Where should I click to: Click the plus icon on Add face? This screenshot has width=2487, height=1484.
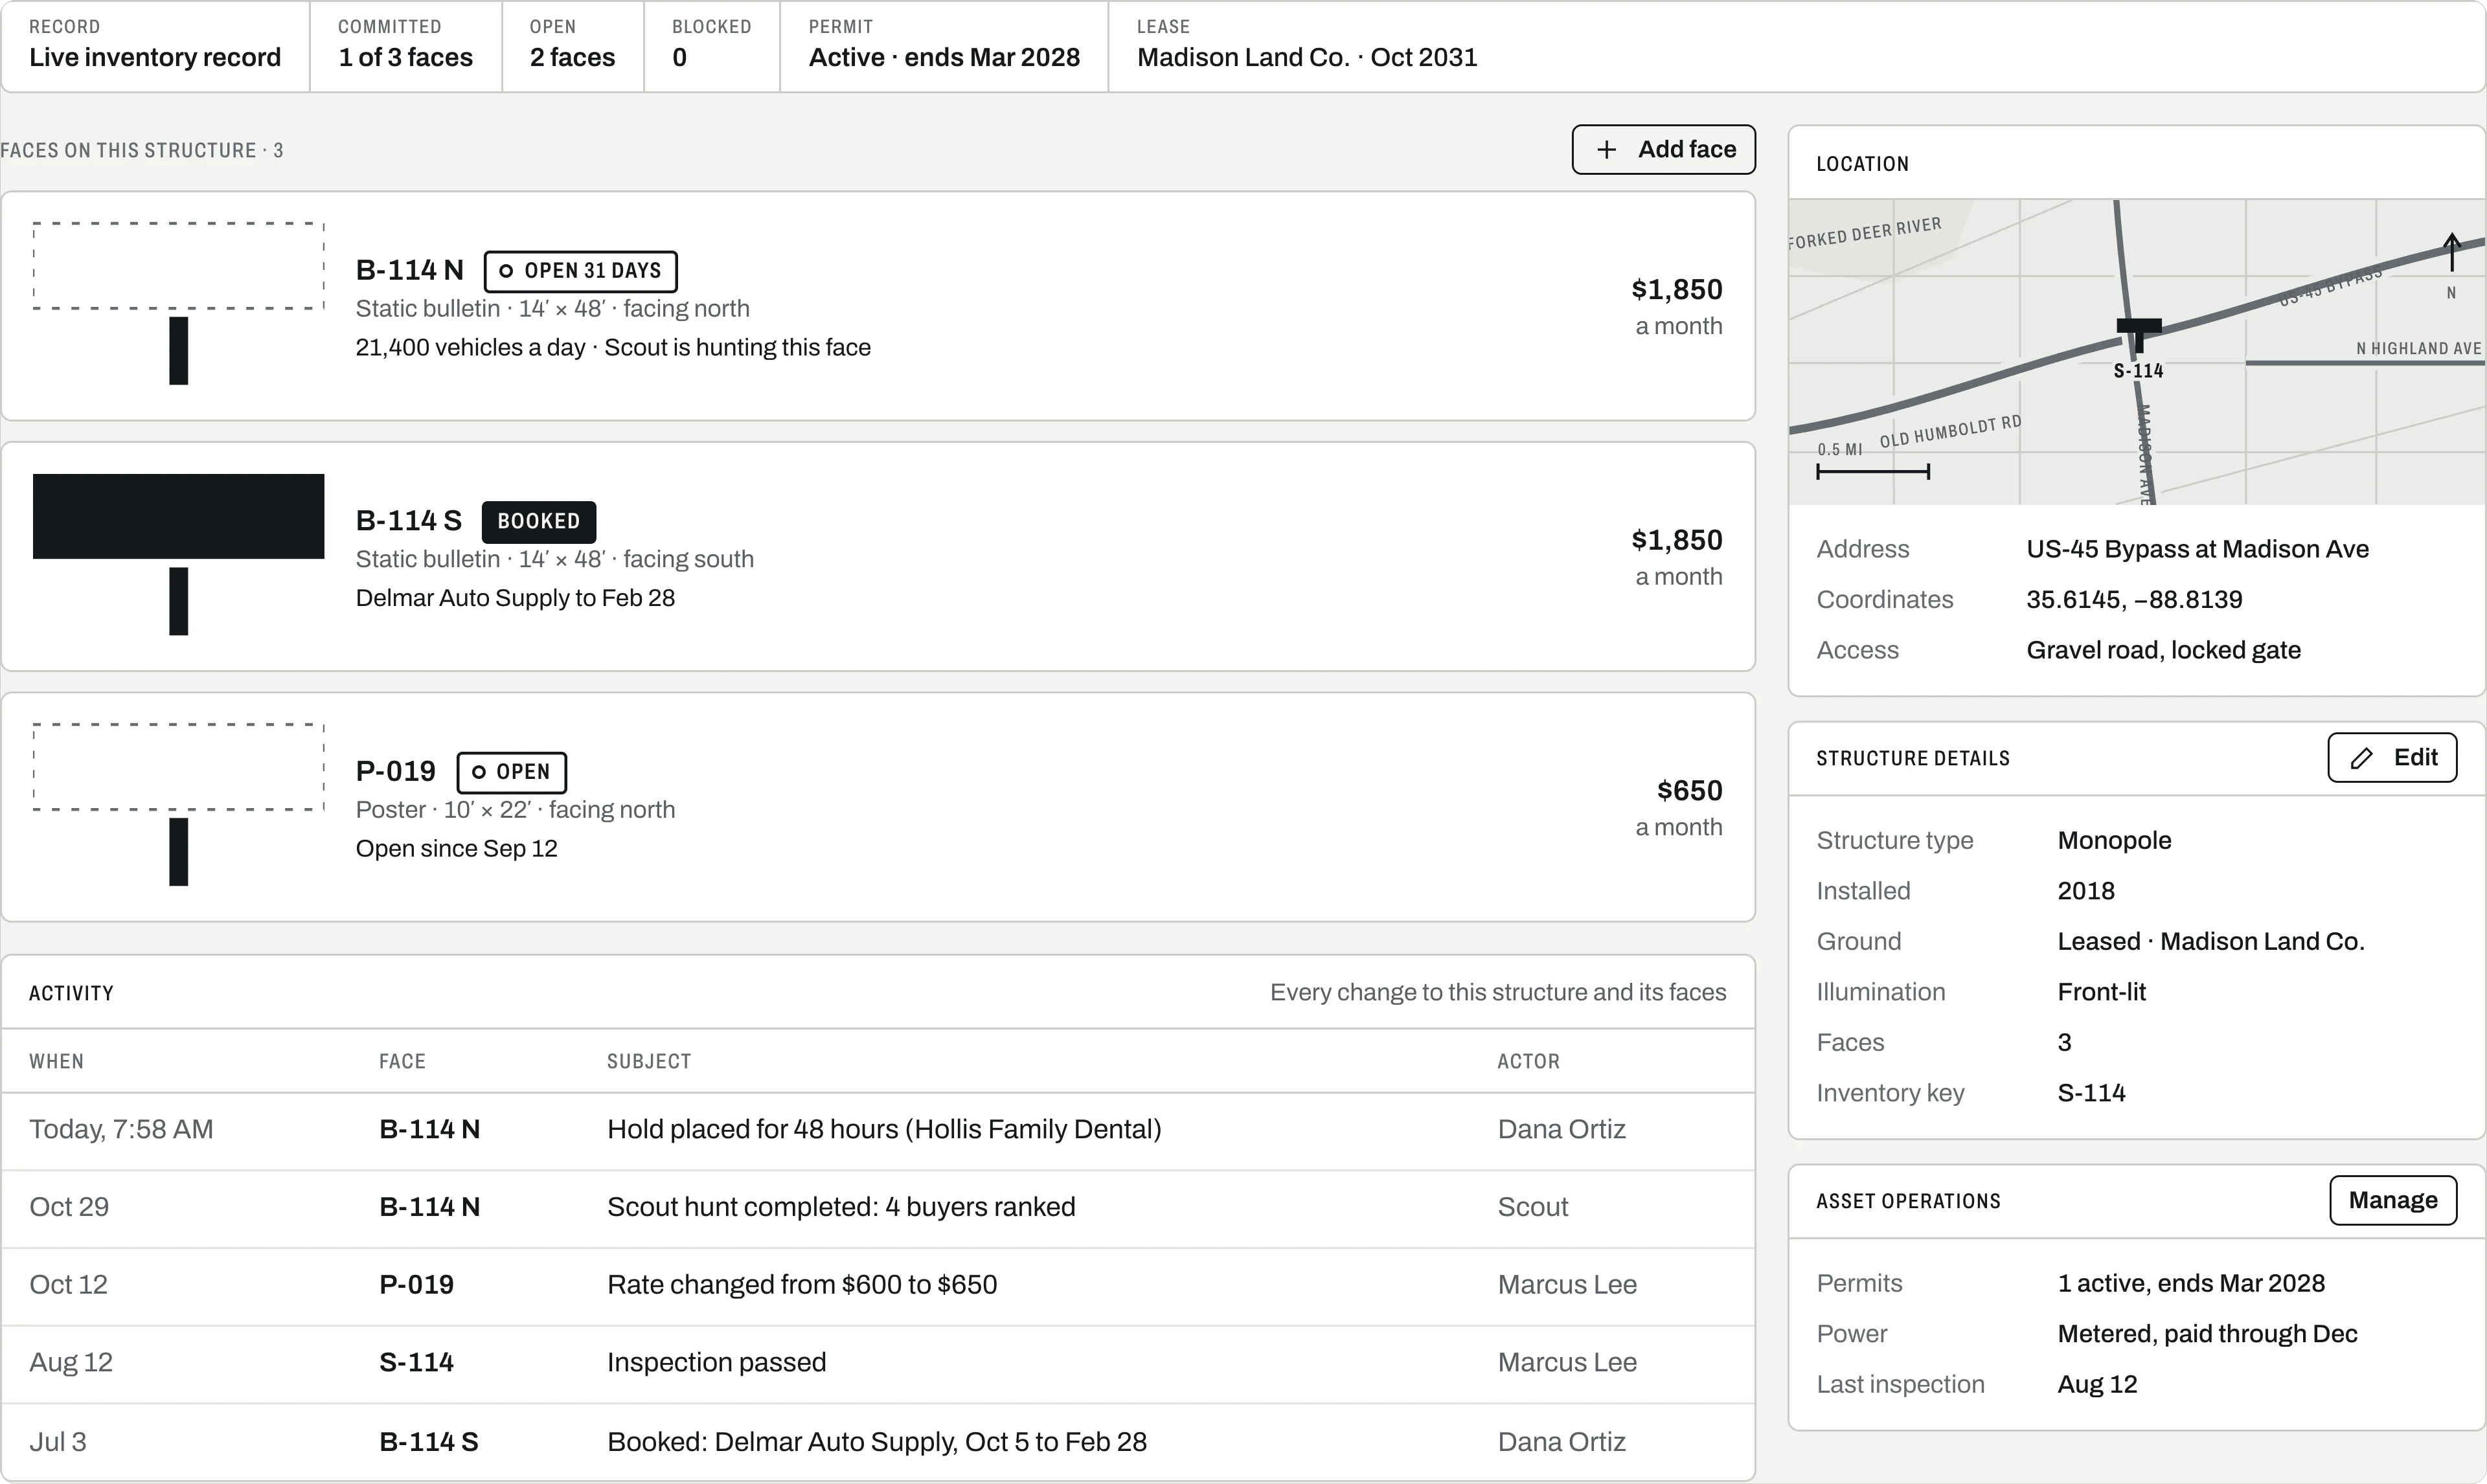1606,150
